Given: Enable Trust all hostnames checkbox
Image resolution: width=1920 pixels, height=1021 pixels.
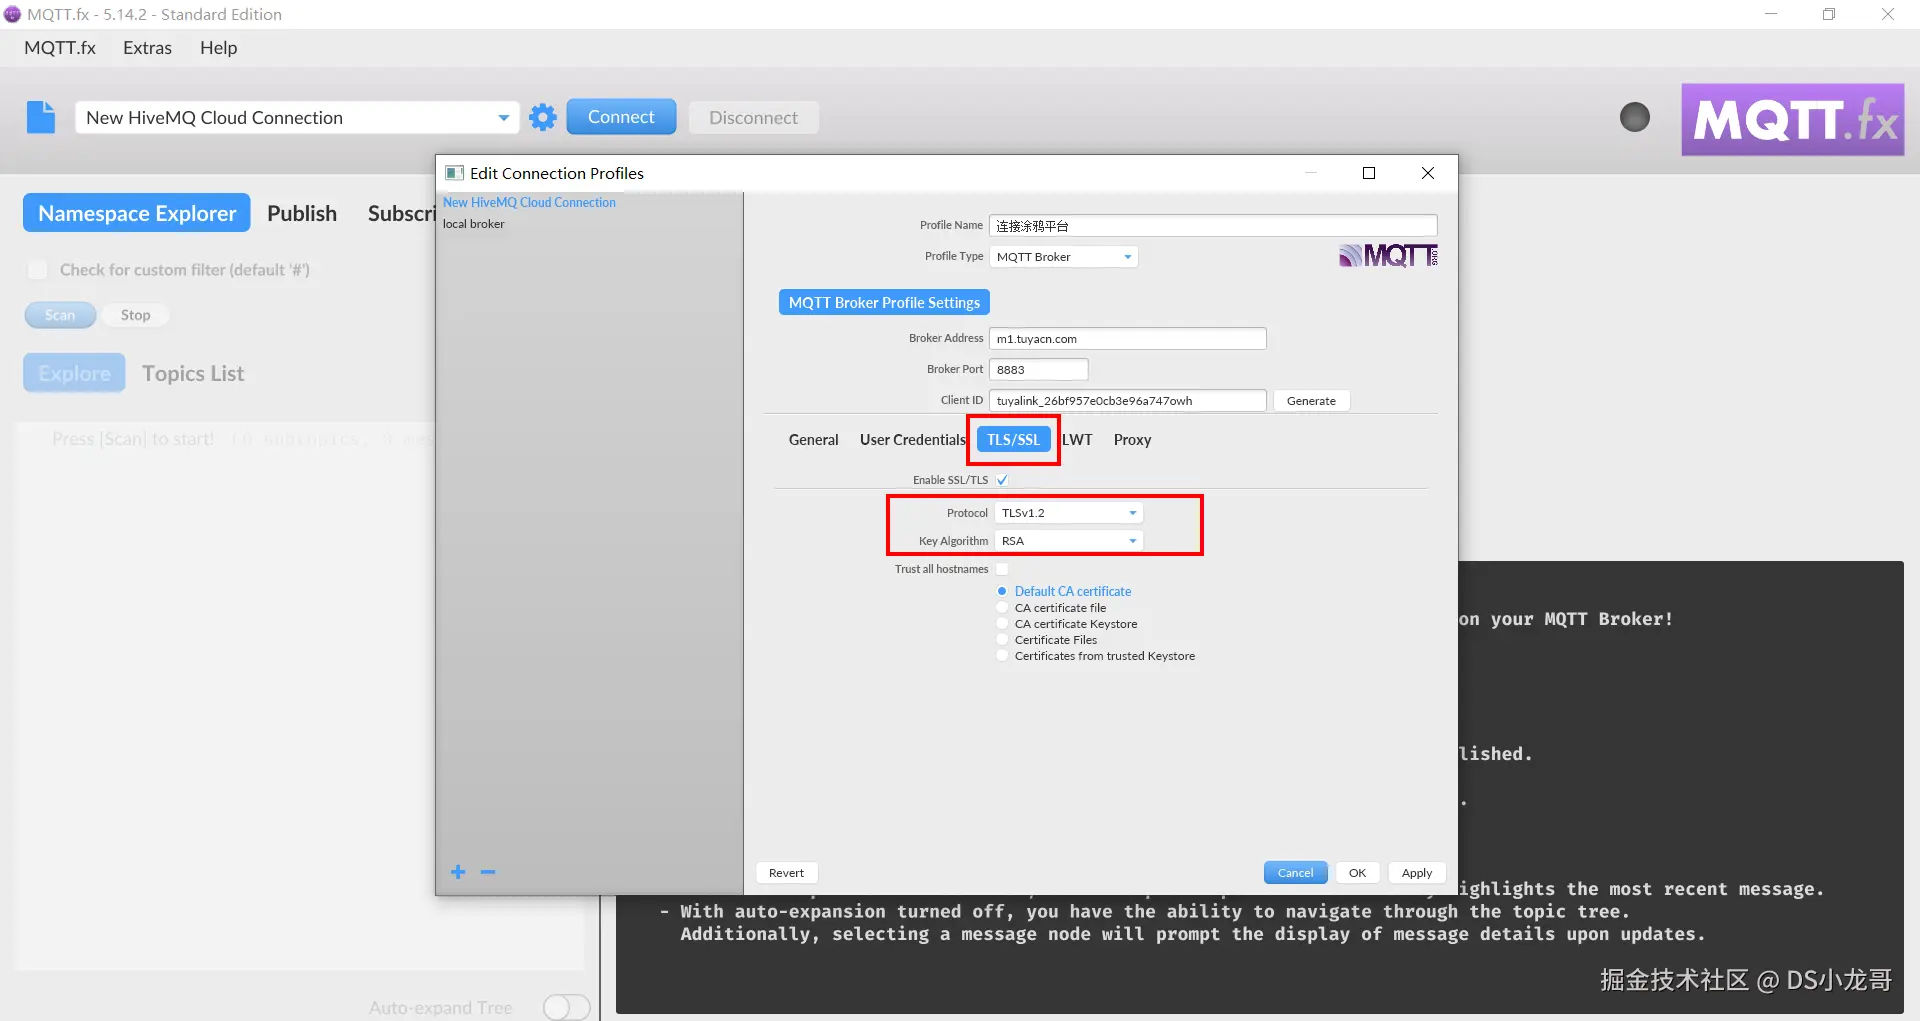Looking at the screenshot, I should (1002, 569).
